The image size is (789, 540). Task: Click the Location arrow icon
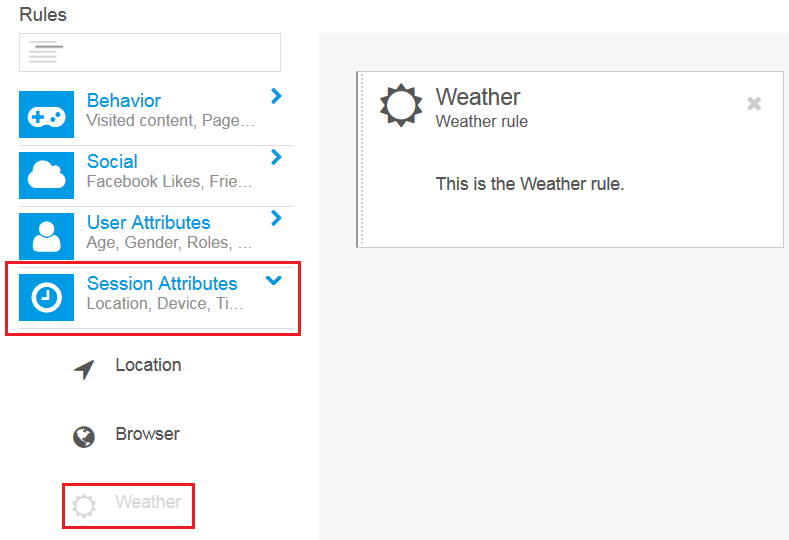pyautogui.click(x=84, y=369)
